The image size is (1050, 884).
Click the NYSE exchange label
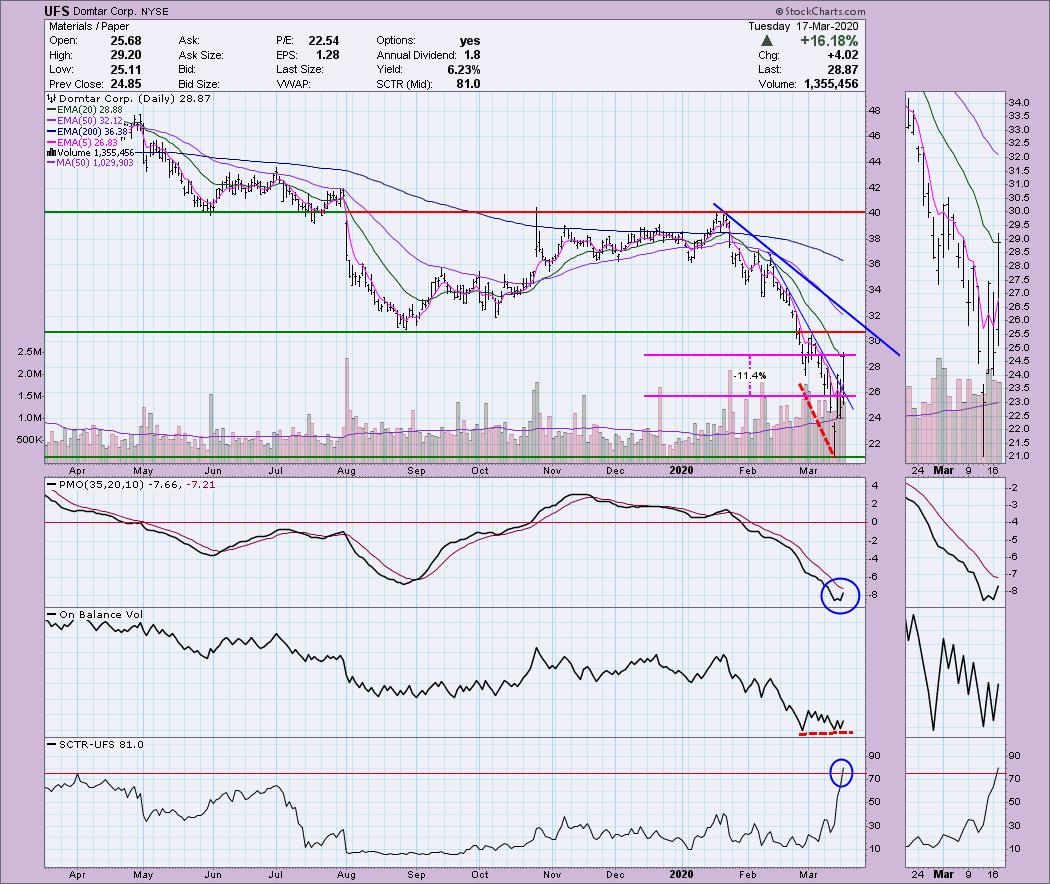click(x=155, y=11)
